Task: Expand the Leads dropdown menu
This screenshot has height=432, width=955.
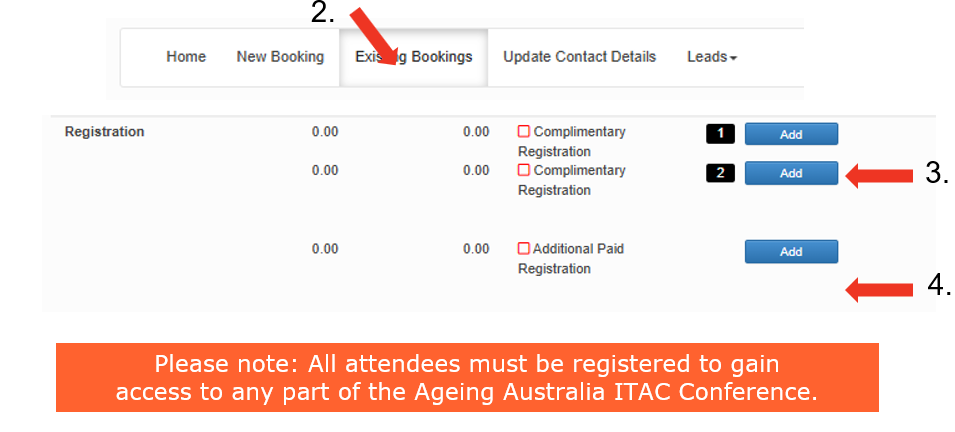Action: 711,57
